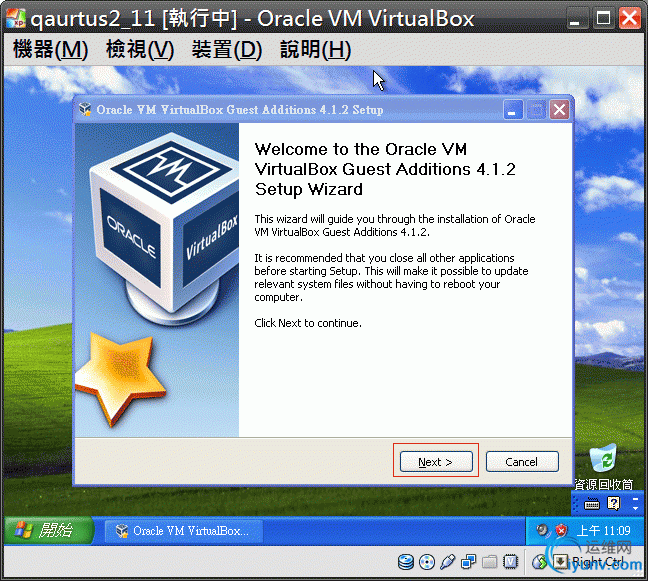Viewport: 648px width, 581px height.
Task: Click Cancel in the Guest Additions setup
Action: coord(522,461)
